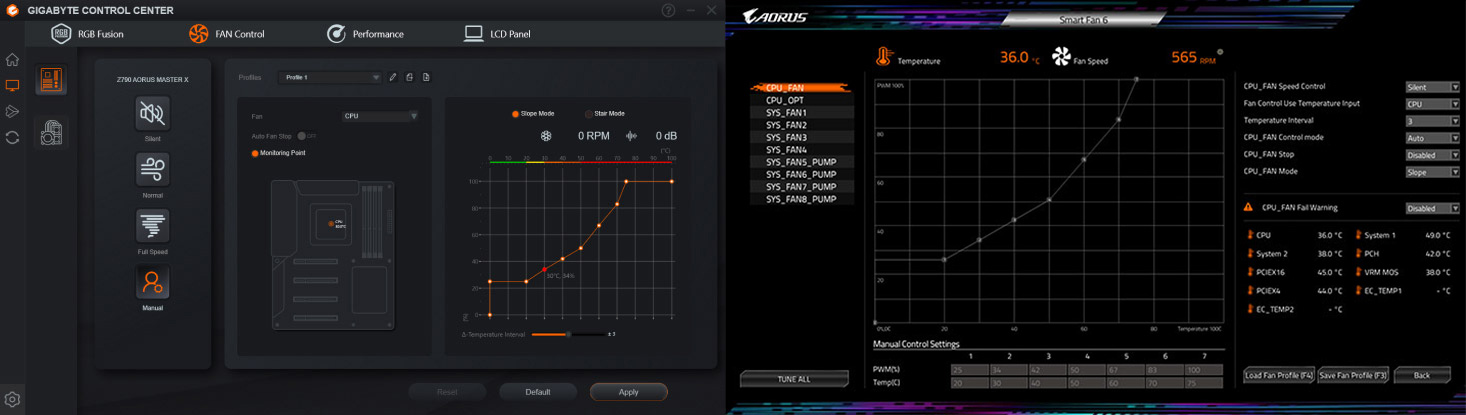This screenshot has height=415, width=1466.
Task: Select Slope Mode radio button
Action: [x=515, y=114]
